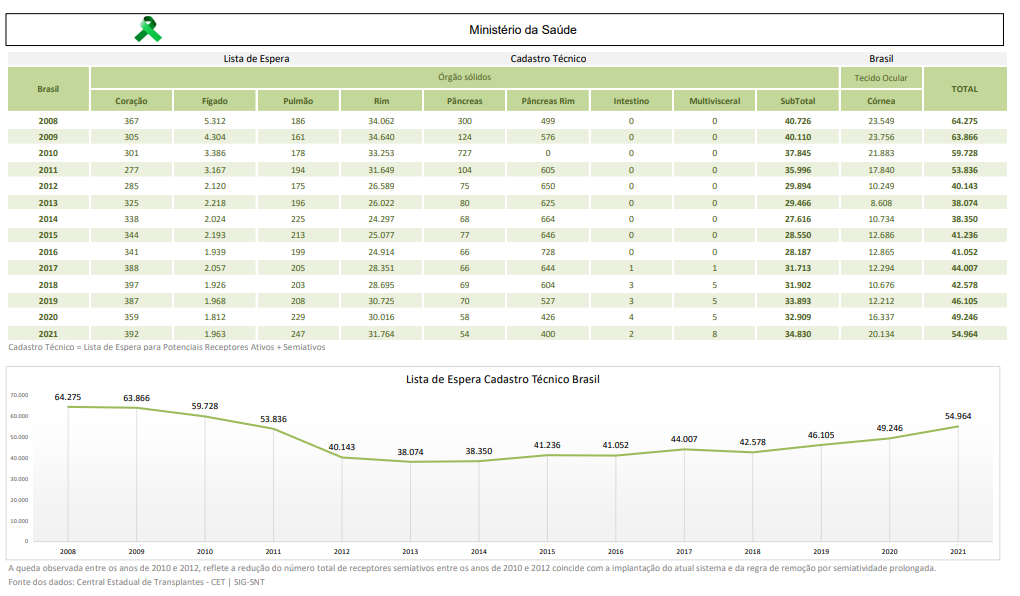
Task: Click the Intestino column header
Action: [631, 101]
